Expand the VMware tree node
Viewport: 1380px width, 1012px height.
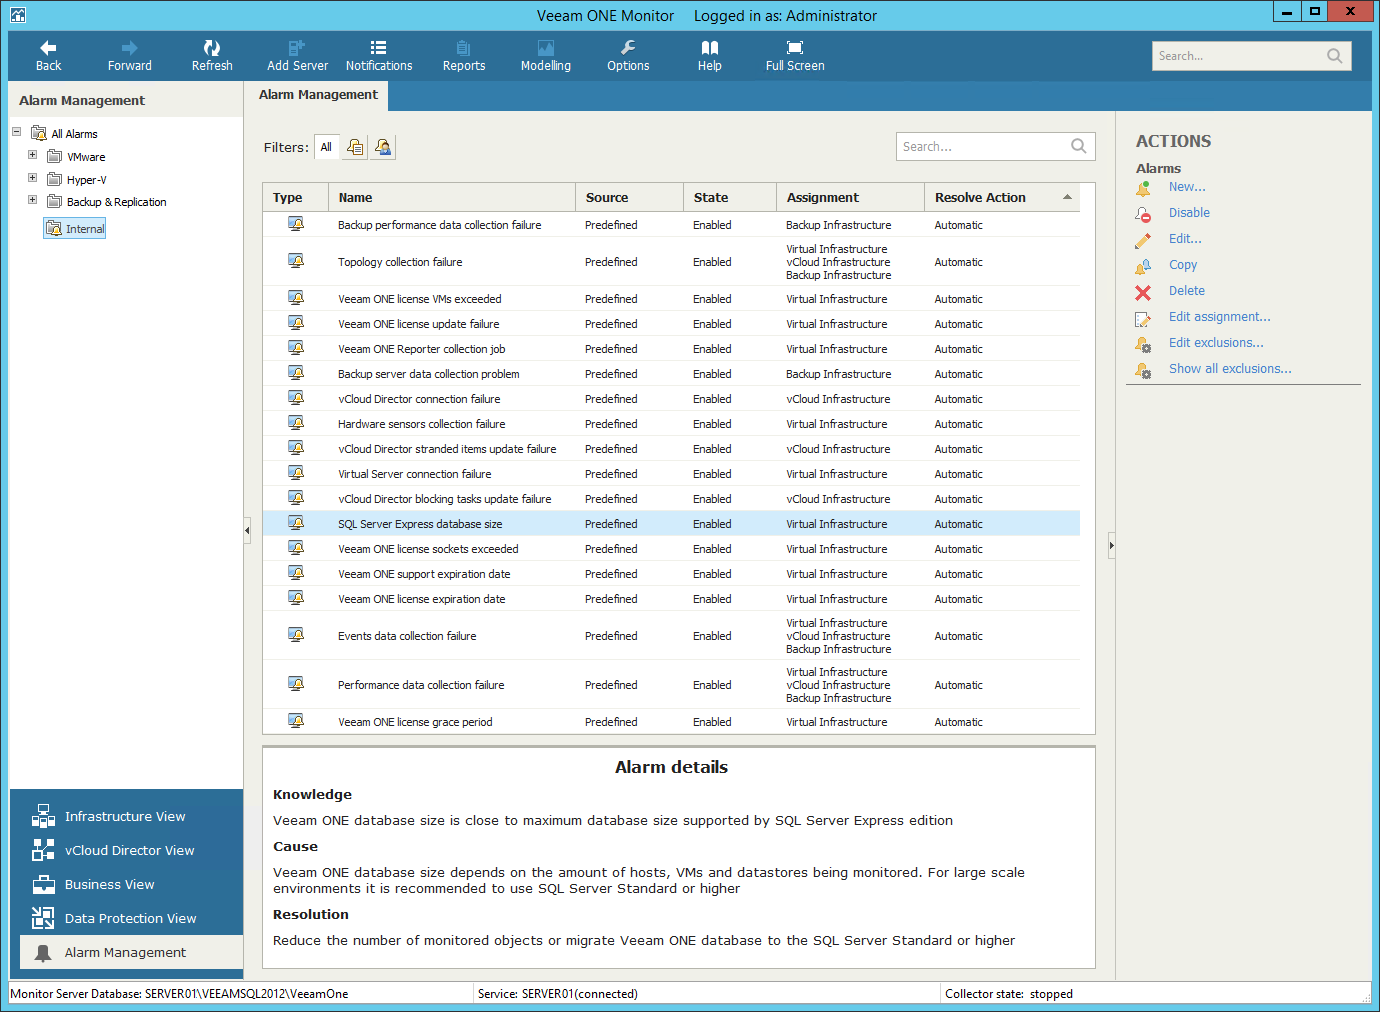[x=32, y=155]
